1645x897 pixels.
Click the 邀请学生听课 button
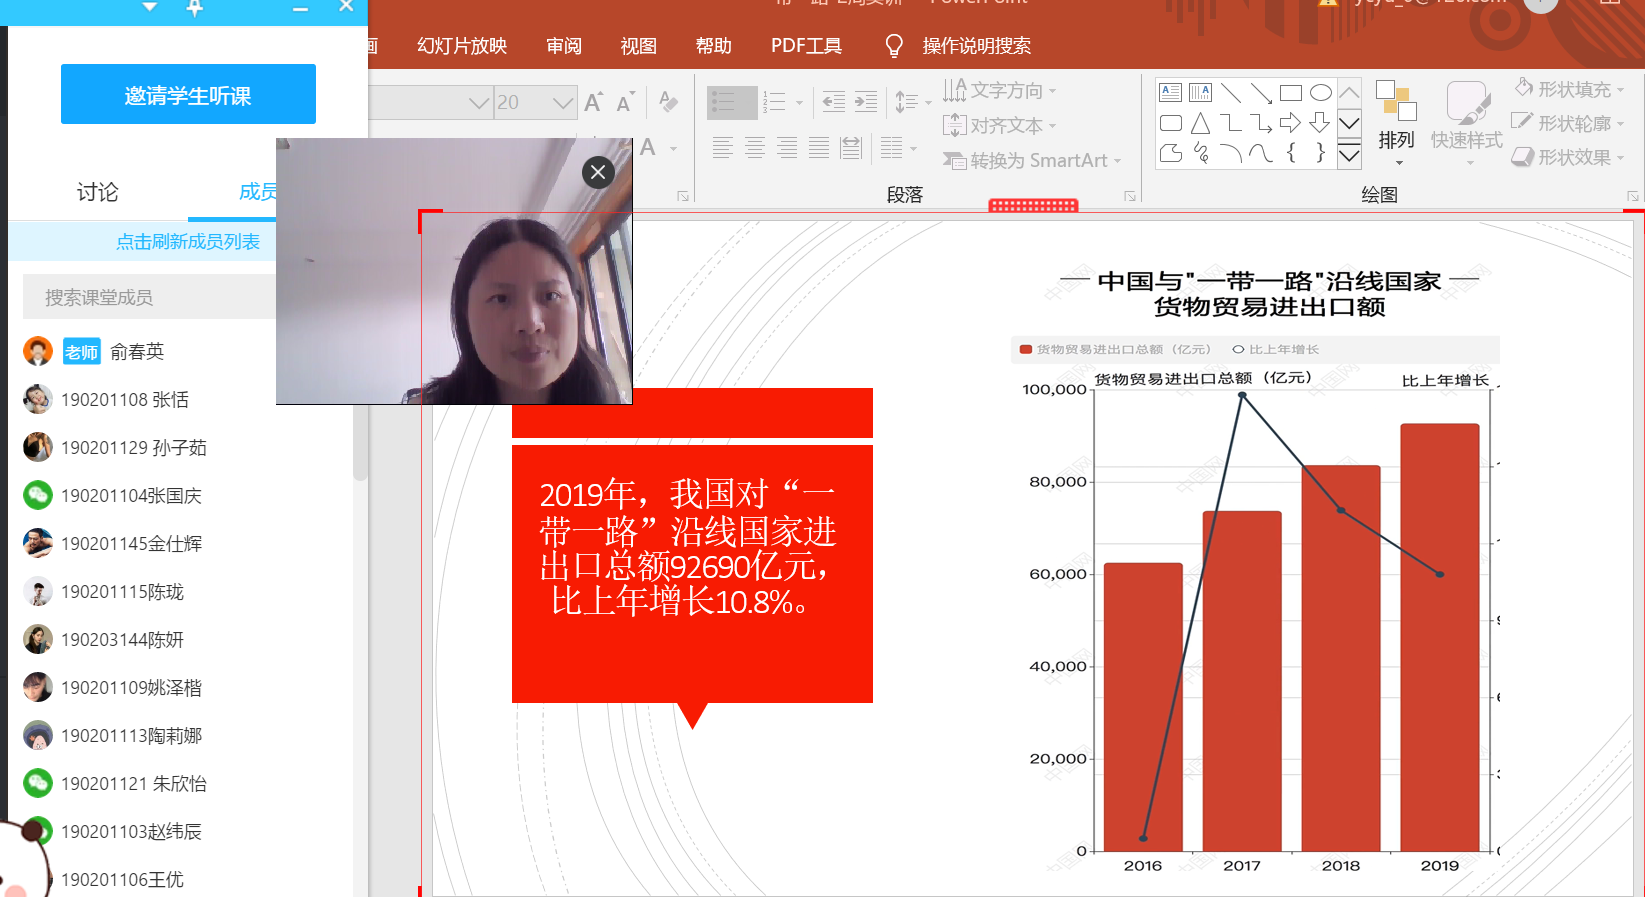(188, 95)
